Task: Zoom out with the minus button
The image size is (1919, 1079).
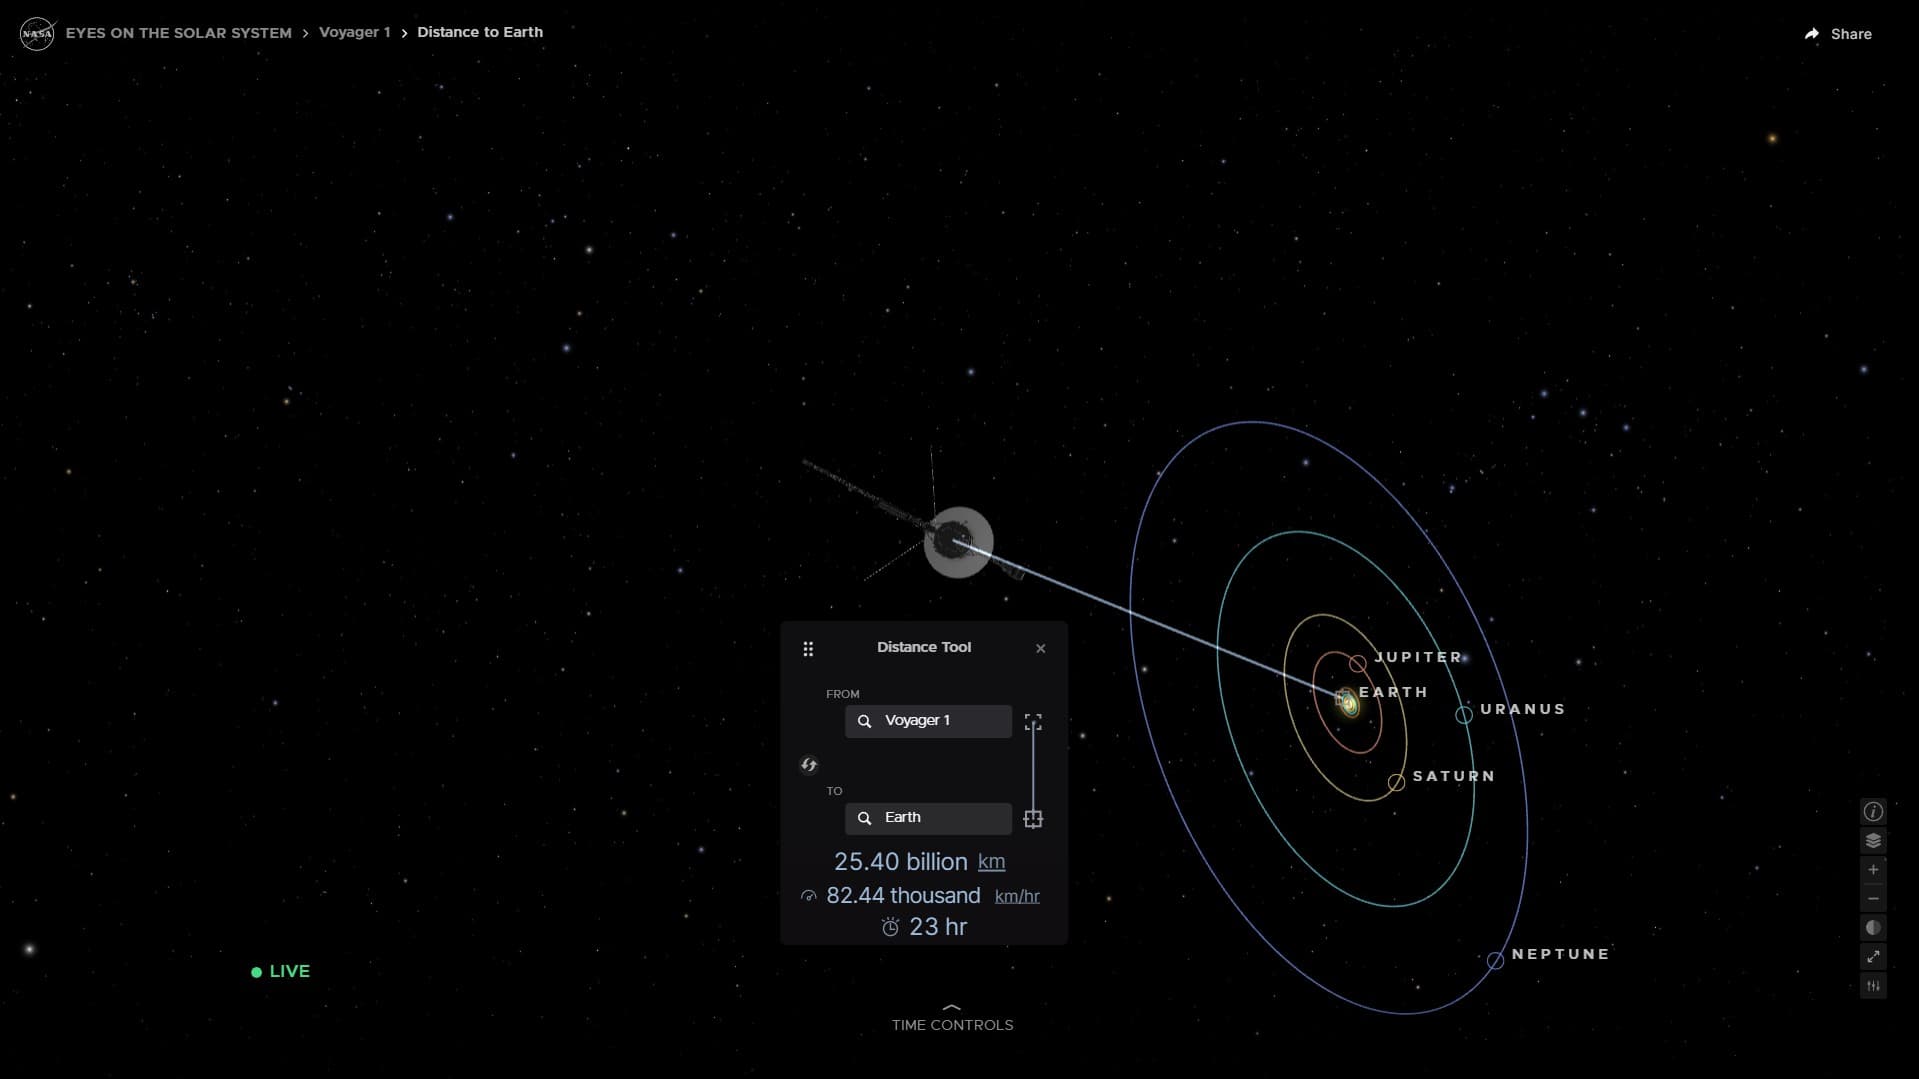Action: 1873,899
